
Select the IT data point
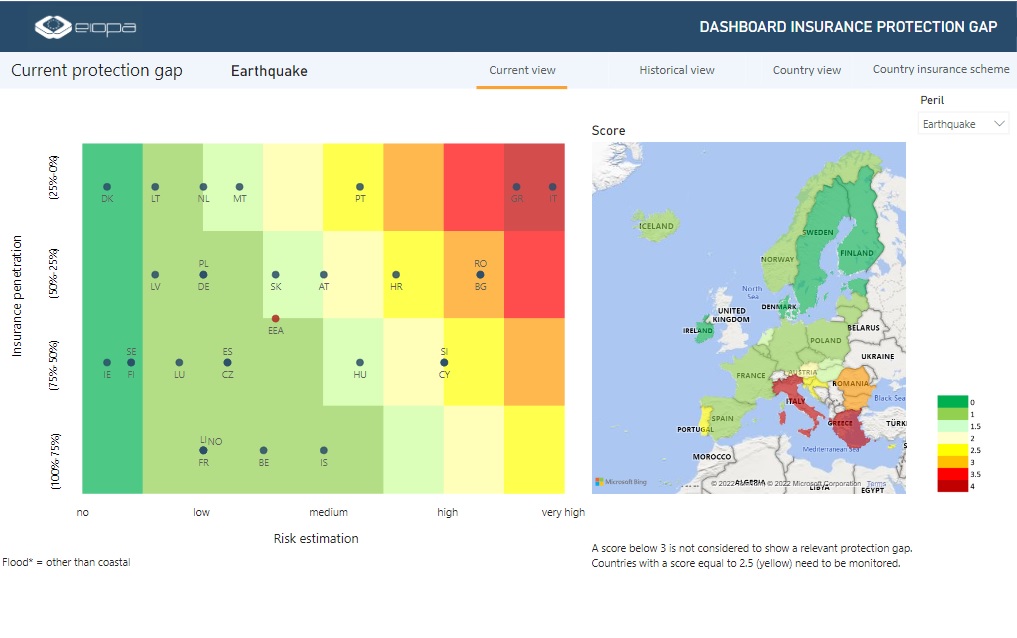pyautogui.click(x=553, y=187)
